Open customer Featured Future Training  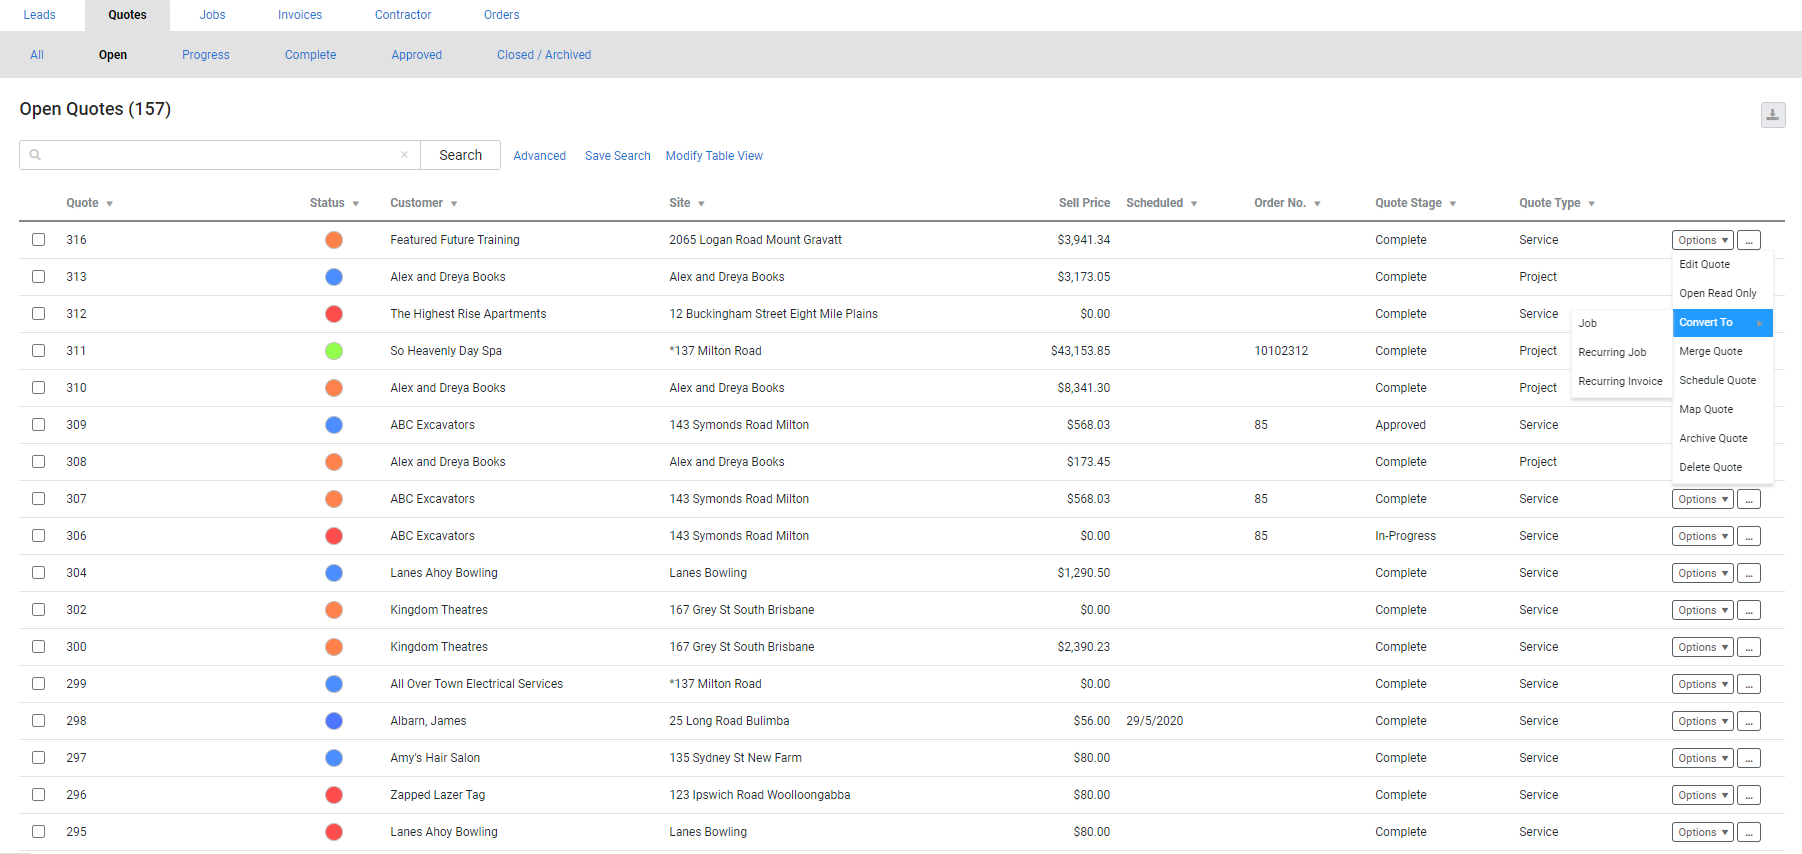(455, 240)
